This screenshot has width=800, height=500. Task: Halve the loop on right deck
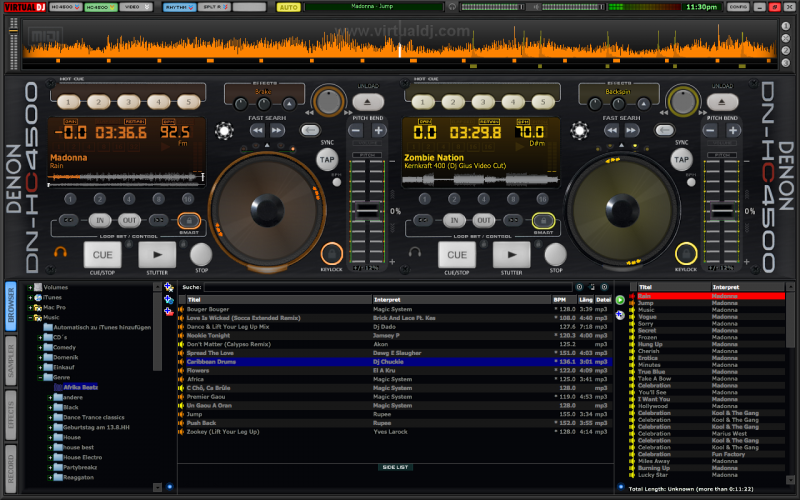(423, 220)
